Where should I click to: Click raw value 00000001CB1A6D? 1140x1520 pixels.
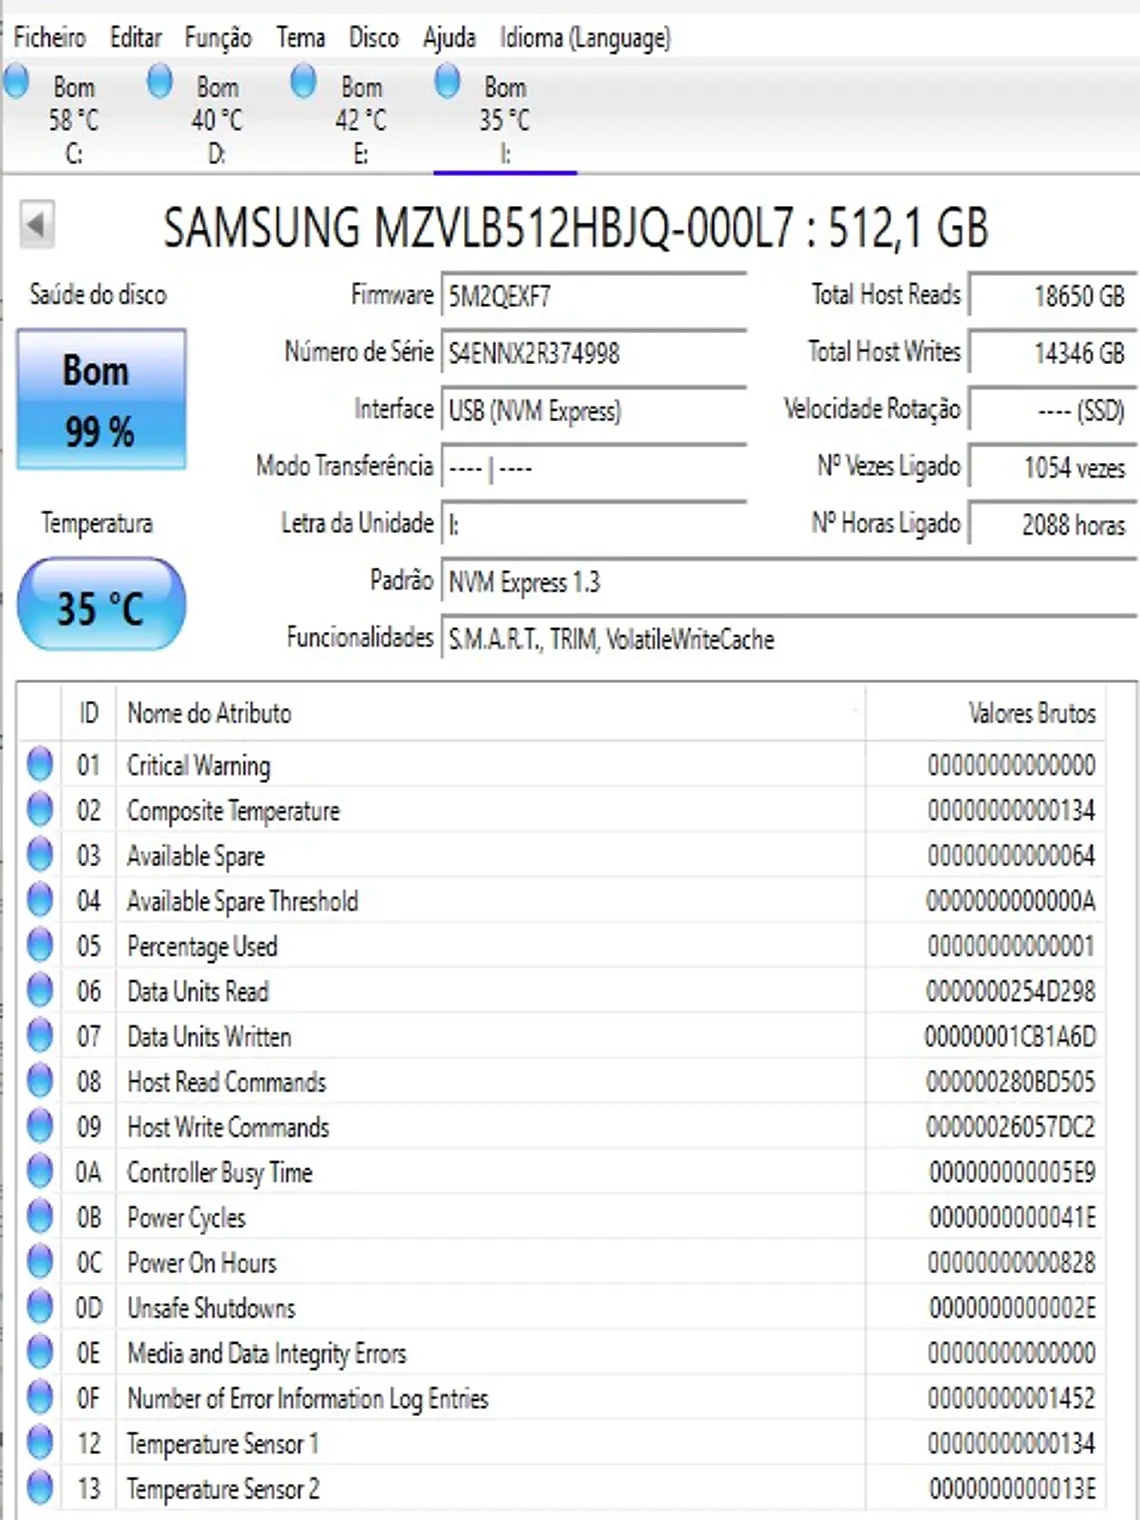pyautogui.click(x=1010, y=1036)
